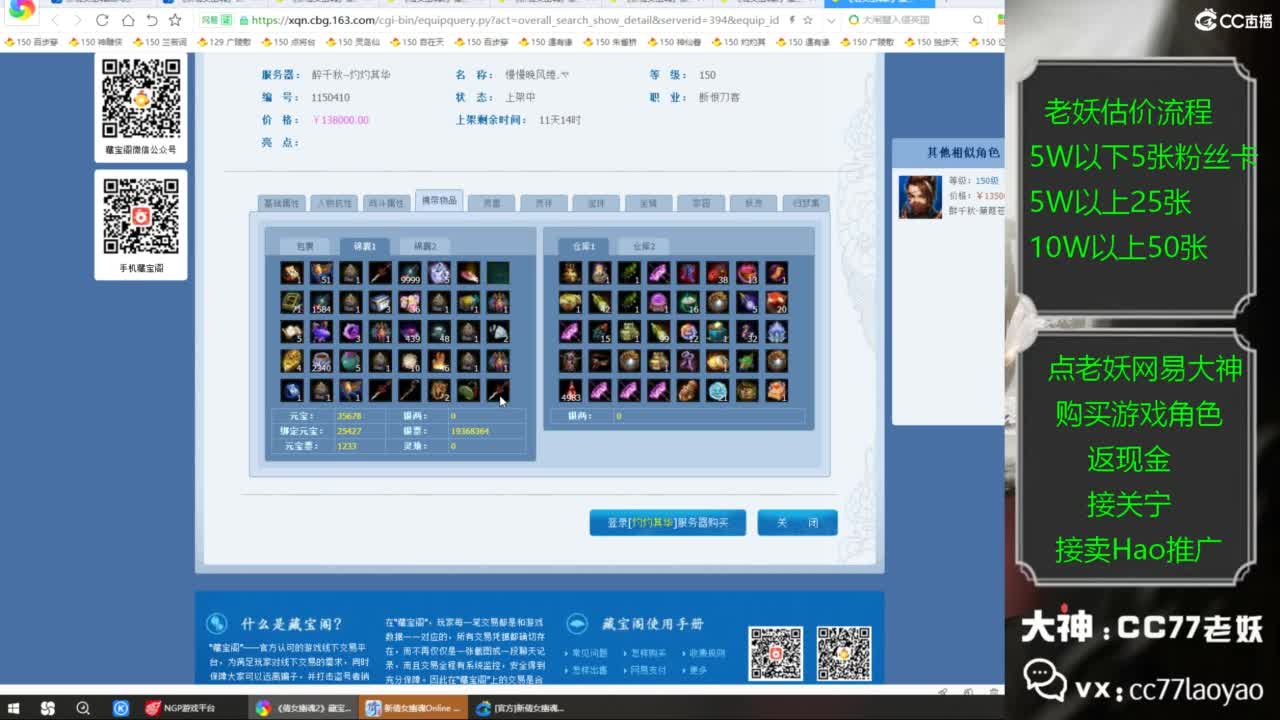Open the 常见问题 help link
The height and width of the screenshot is (720, 1280).
point(589,653)
